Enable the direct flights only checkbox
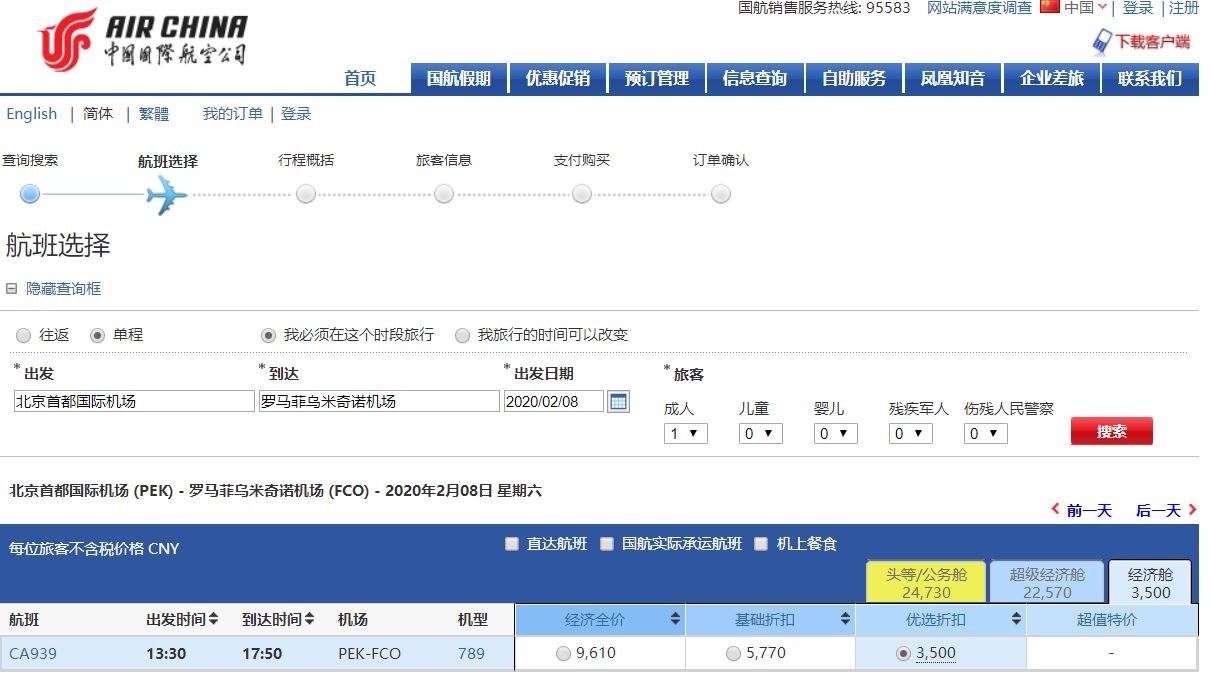 click(x=512, y=544)
